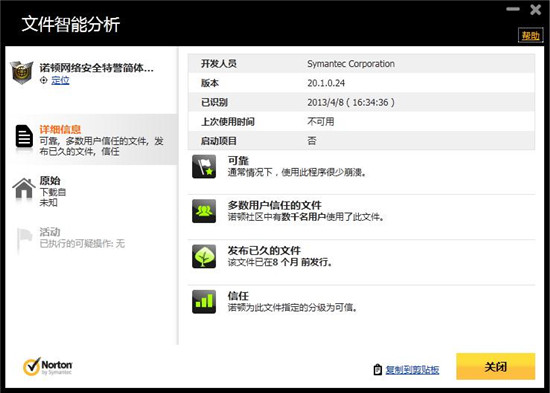Click the 发布已久的文件 tree icon
The height and width of the screenshot is (393, 550).
[204, 257]
